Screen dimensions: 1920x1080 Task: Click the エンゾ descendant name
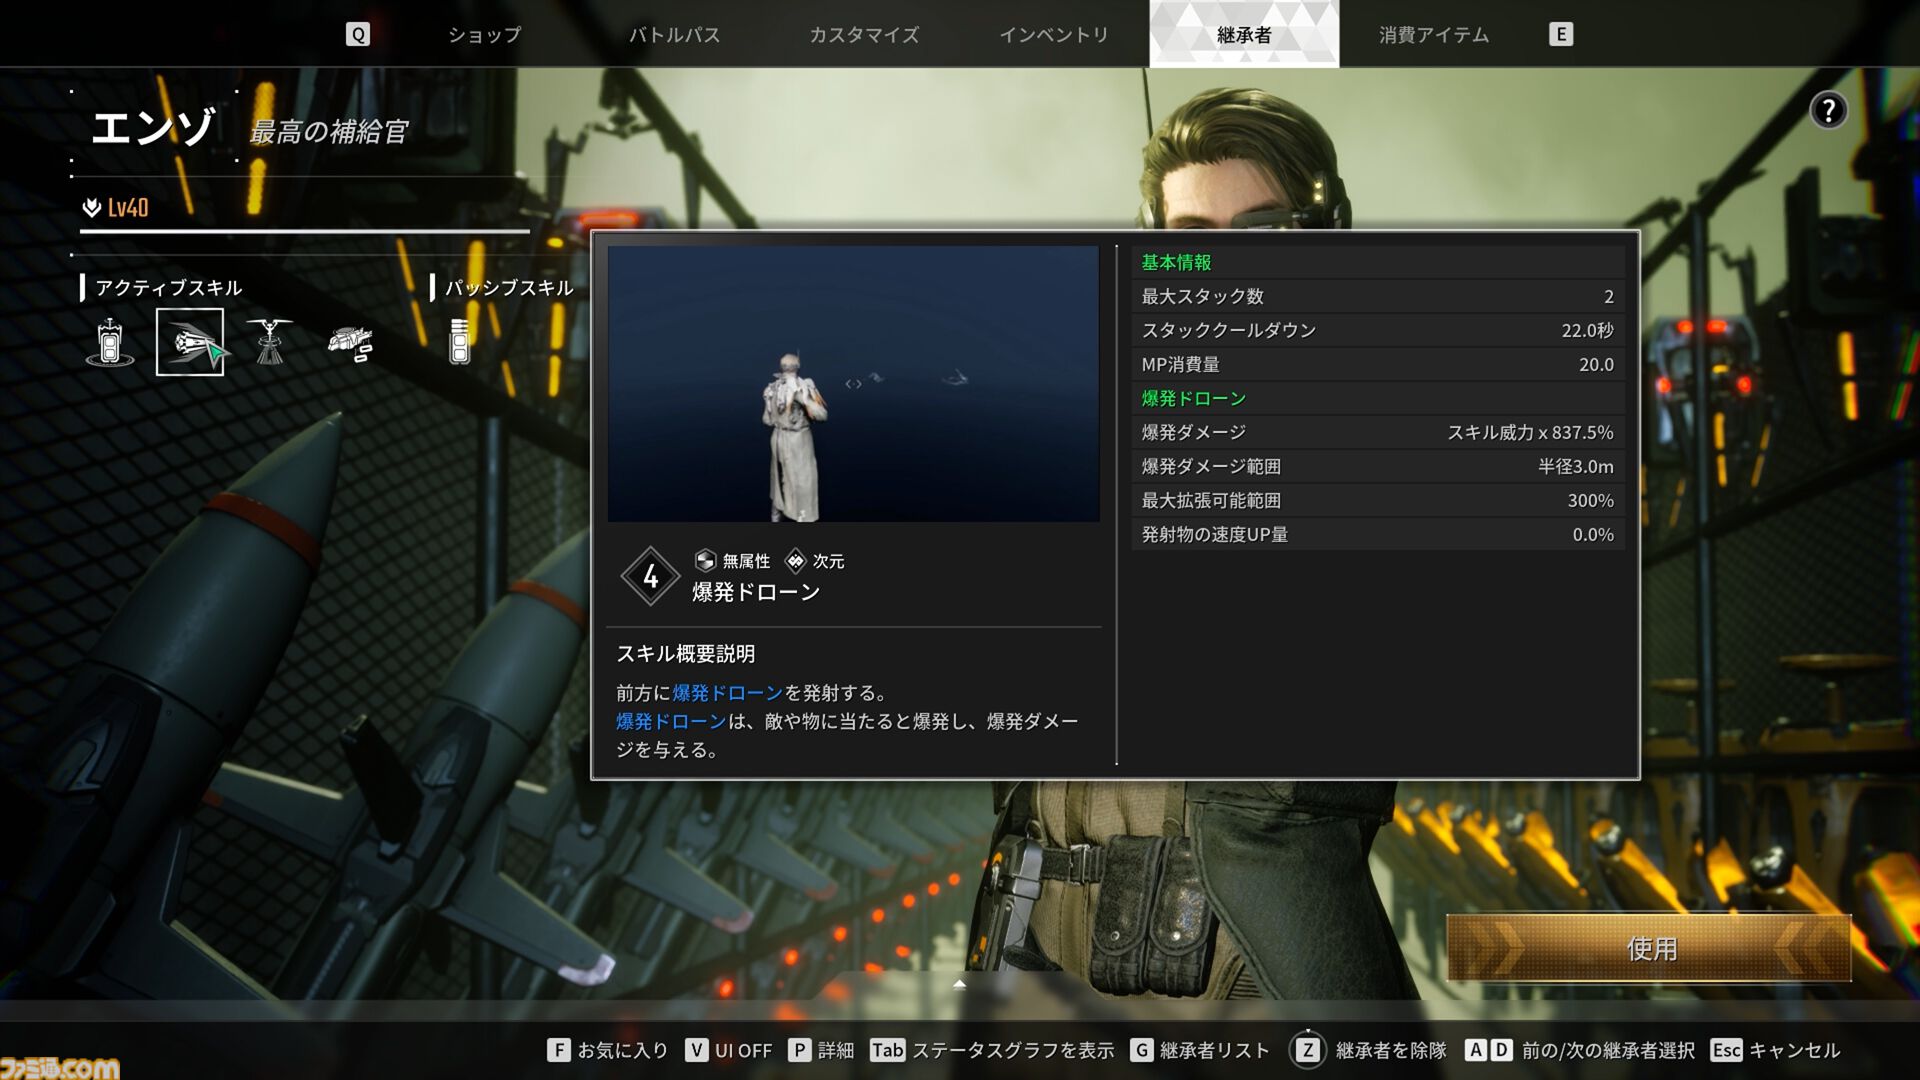[x=152, y=127]
